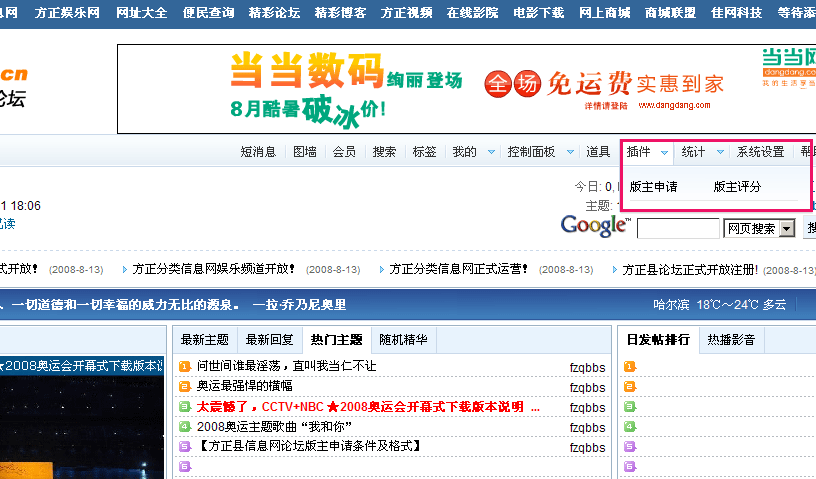Open topic 2008奥运主题歌曲“我和你”
This screenshot has height=479, width=816.
pyautogui.click(x=274, y=427)
